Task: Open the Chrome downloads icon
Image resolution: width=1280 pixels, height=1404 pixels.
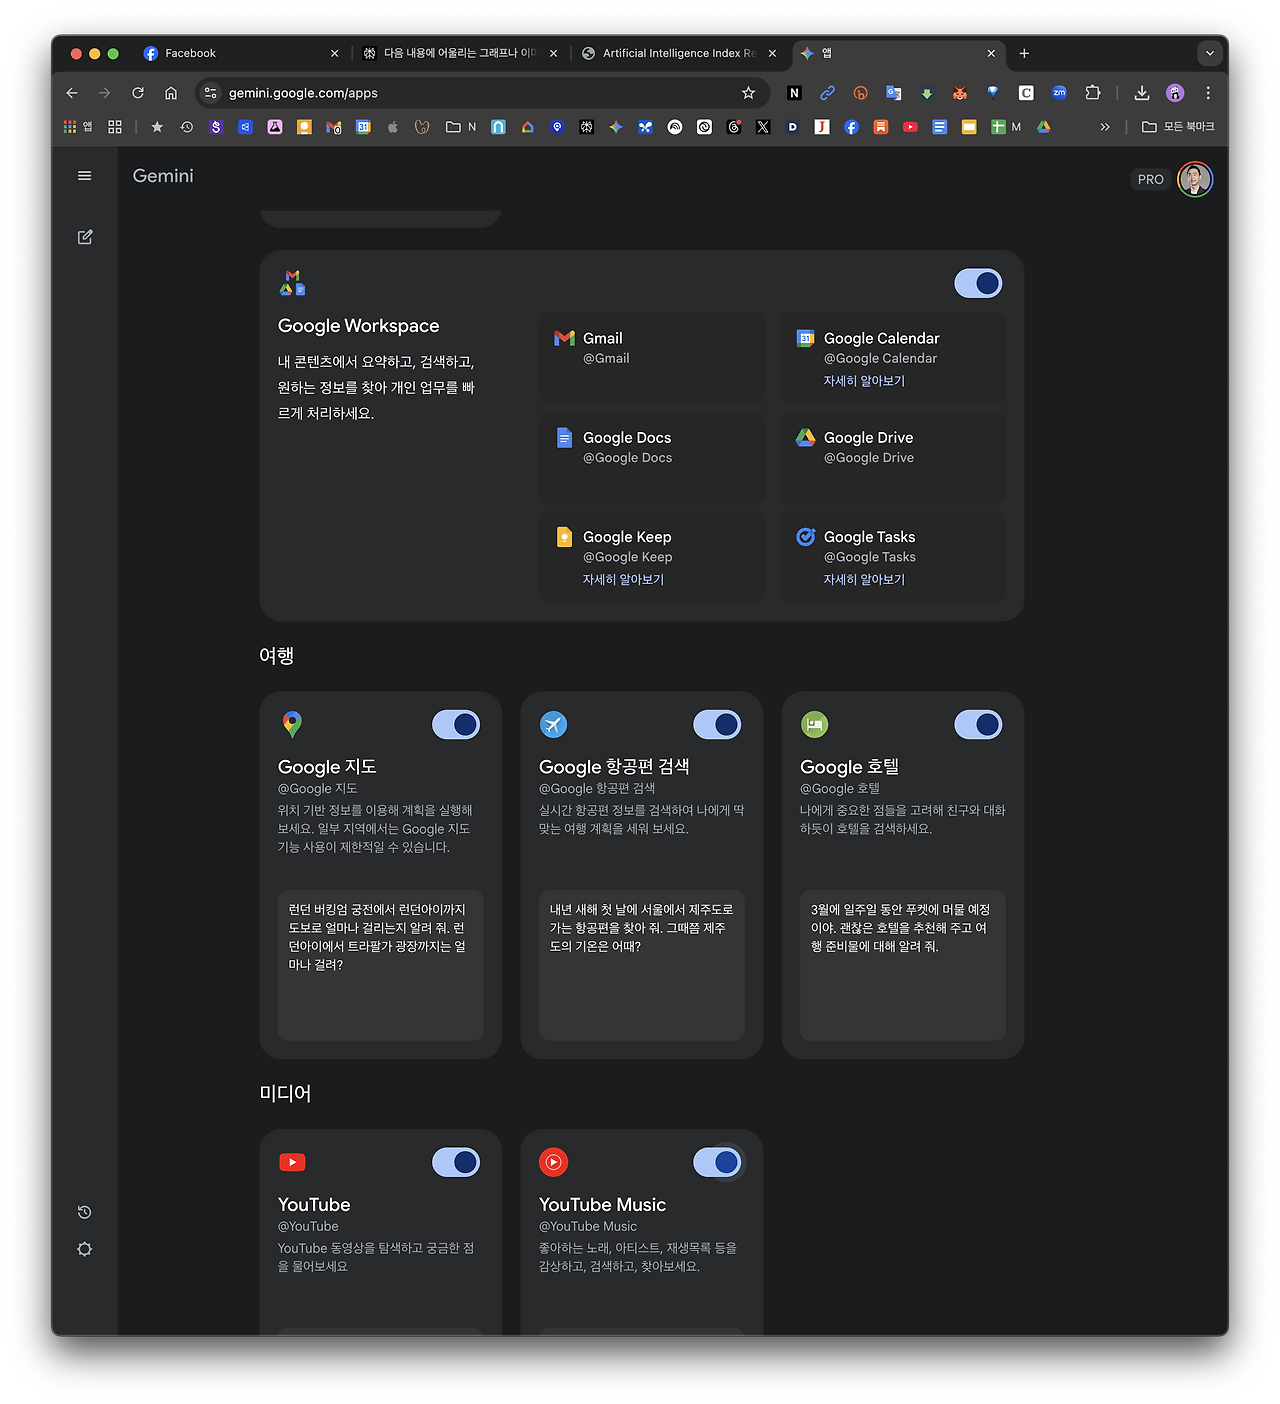Action: tap(1142, 93)
